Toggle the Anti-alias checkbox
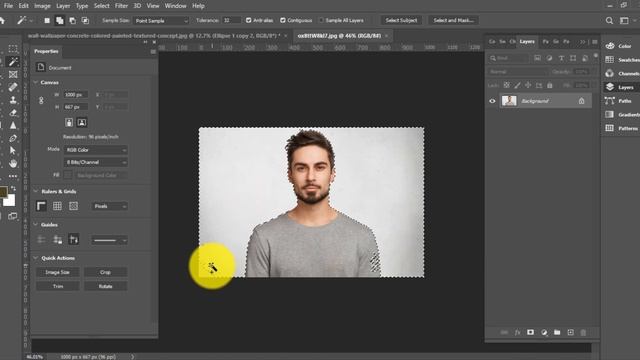The width and height of the screenshot is (640, 360). (249, 20)
